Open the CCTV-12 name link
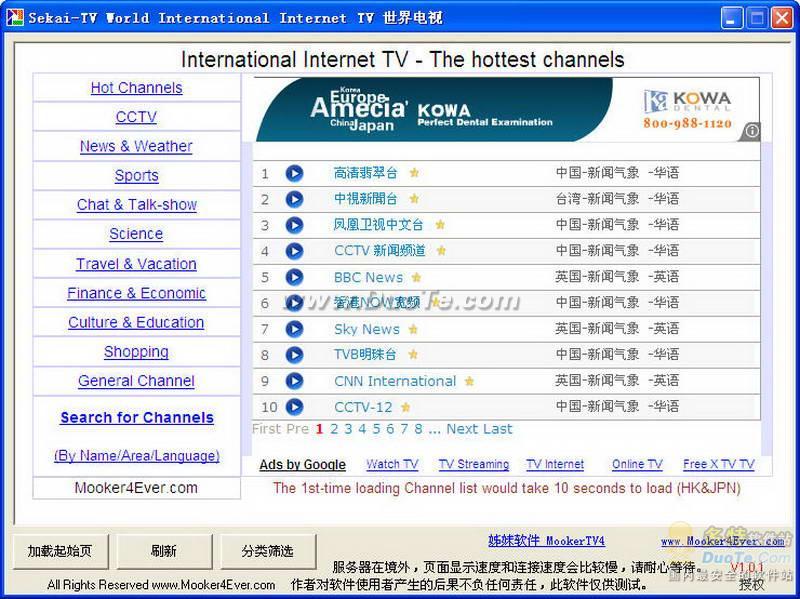Viewport: 800px width, 599px height. pos(363,407)
